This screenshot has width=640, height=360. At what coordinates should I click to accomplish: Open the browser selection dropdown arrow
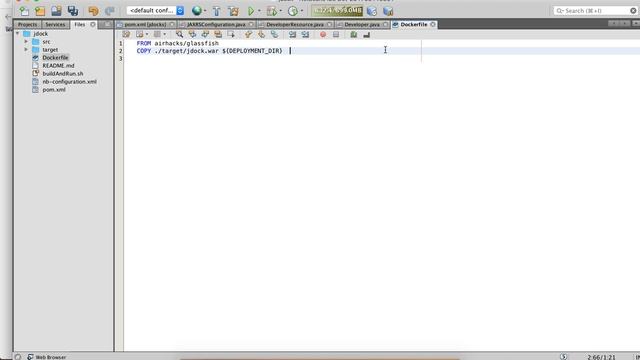(x=205, y=11)
